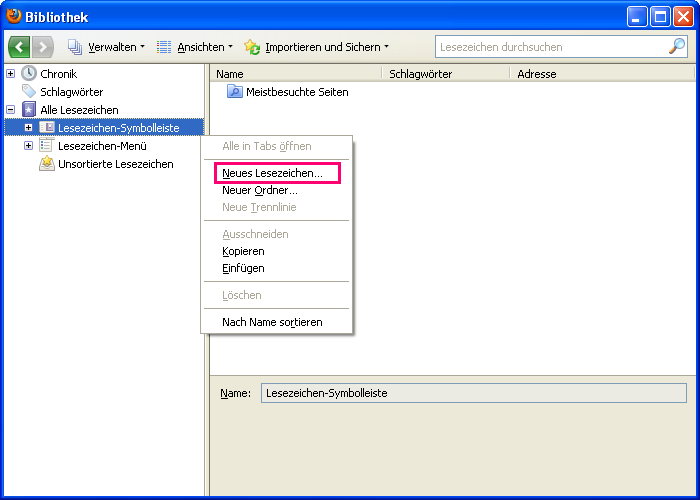Click the Schlagwörter tag icon
Image resolution: width=700 pixels, height=500 pixels.
(x=29, y=92)
